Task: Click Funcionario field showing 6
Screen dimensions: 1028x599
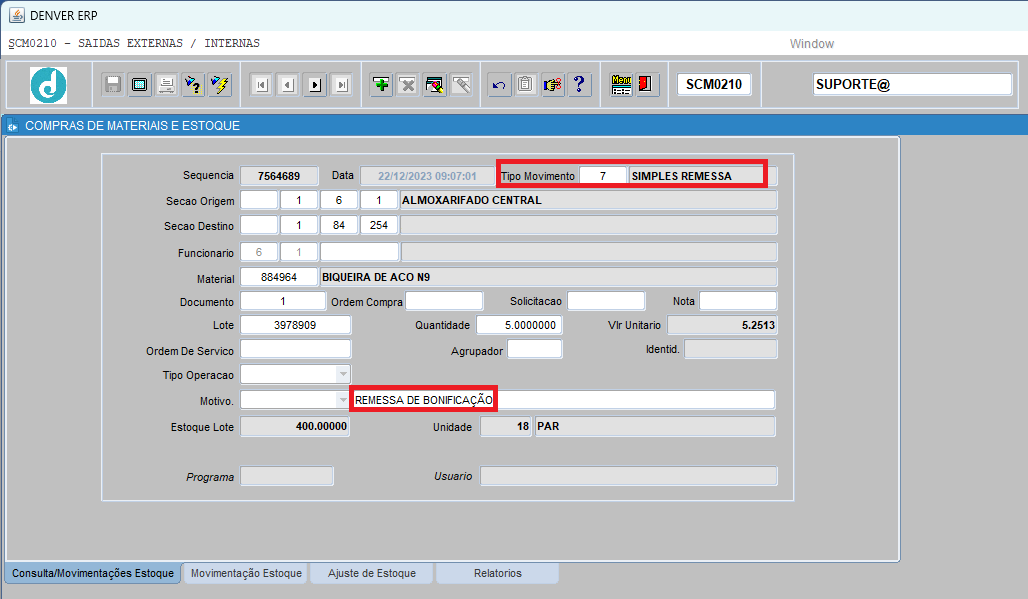Action: (259, 252)
